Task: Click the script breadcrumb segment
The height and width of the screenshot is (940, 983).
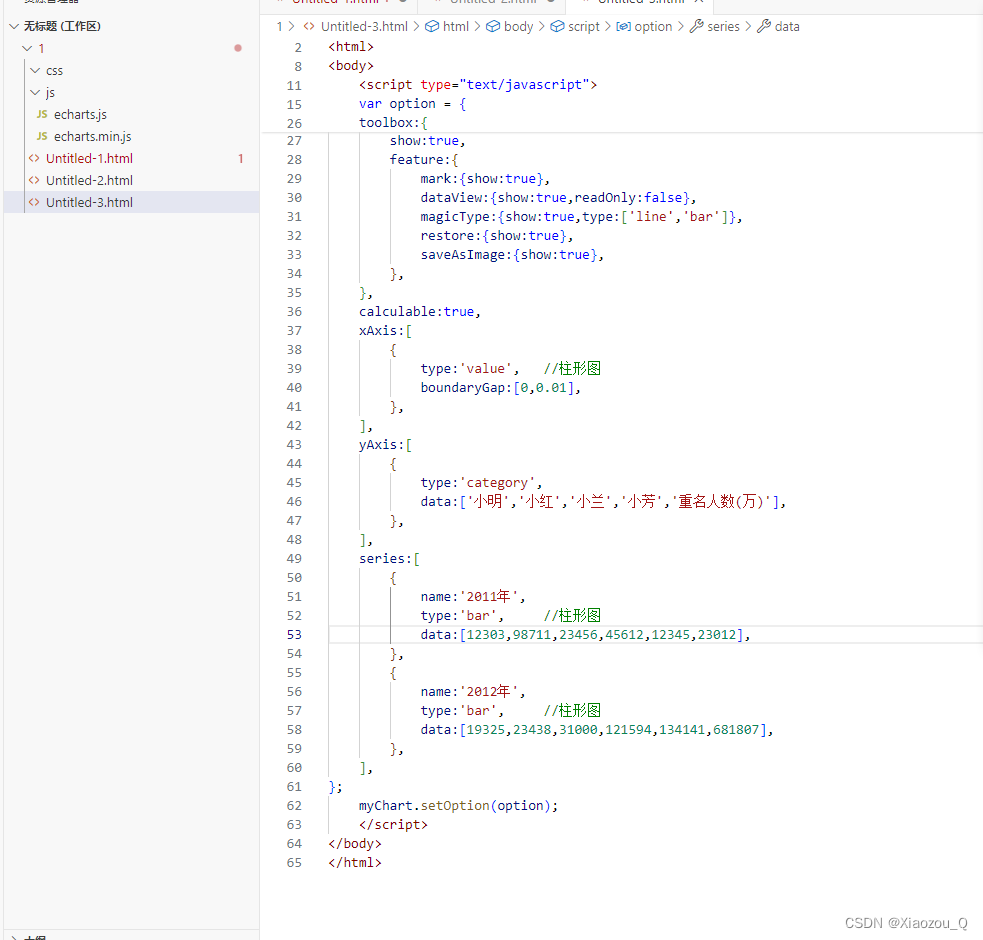Action: click(x=584, y=26)
